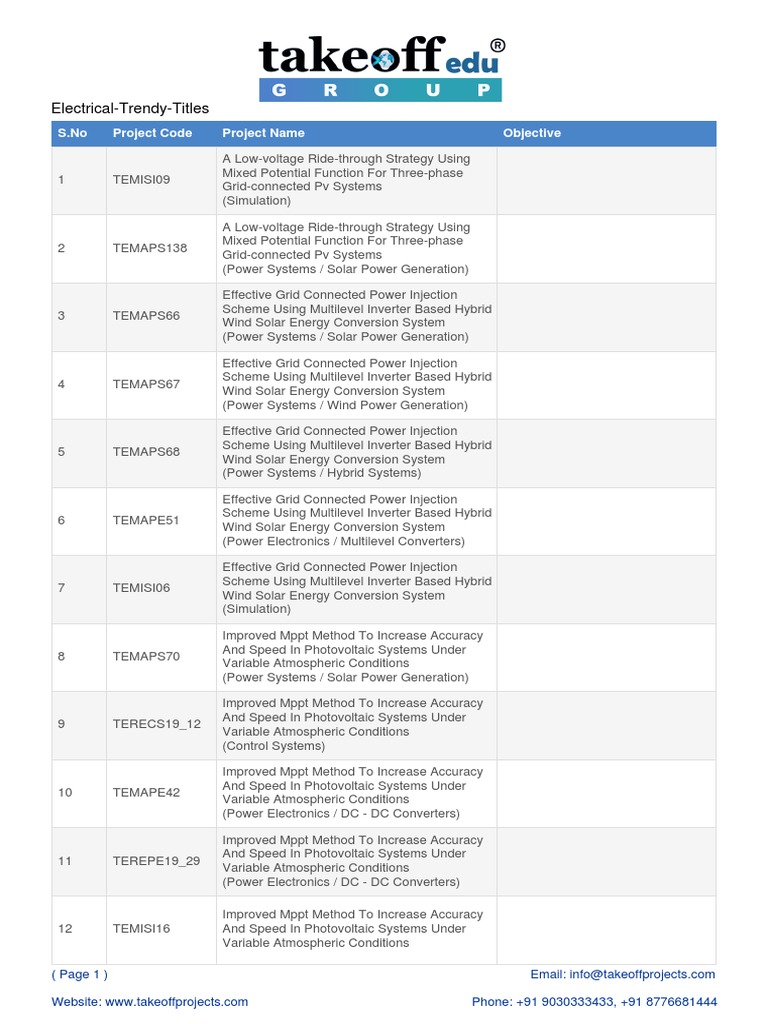
Task: Click the empty Objective cell in row 1
Action: (x=606, y=180)
